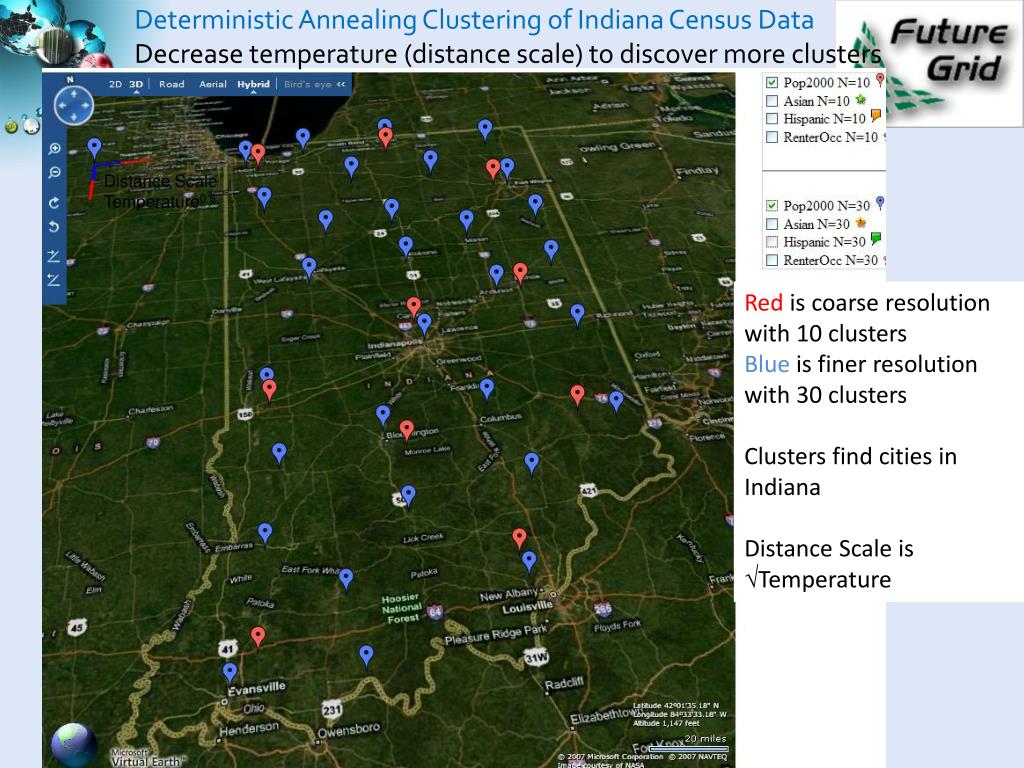
Task: Pan south using the compass down arrow
Action: [x=74, y=117]
